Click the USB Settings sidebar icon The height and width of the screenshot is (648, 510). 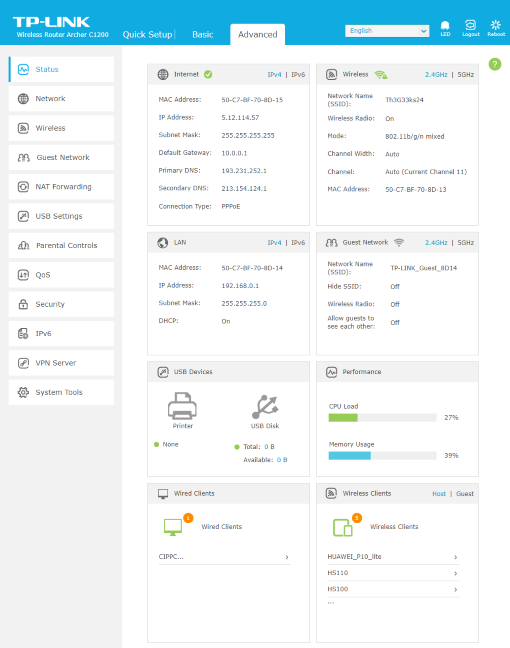(x=23, y=216)
